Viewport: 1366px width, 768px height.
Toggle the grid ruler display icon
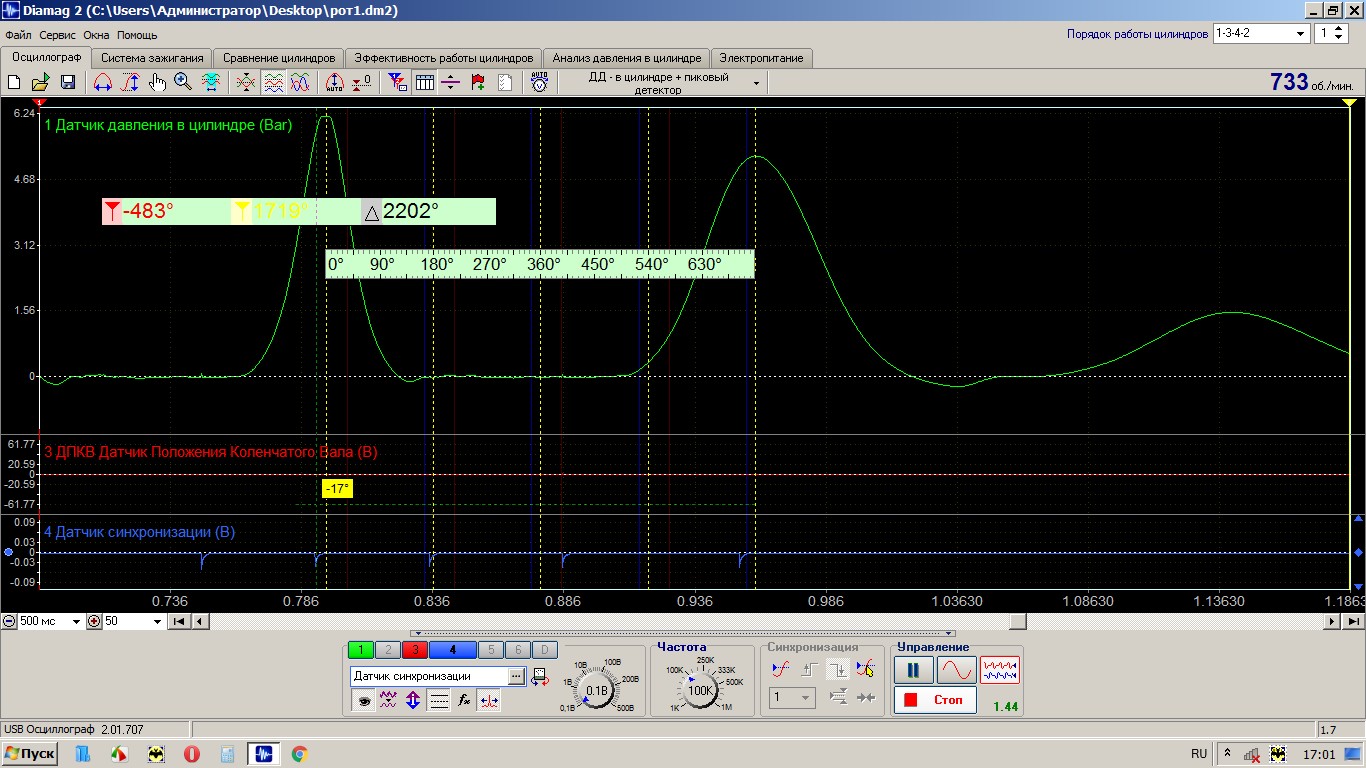[424, 83]
